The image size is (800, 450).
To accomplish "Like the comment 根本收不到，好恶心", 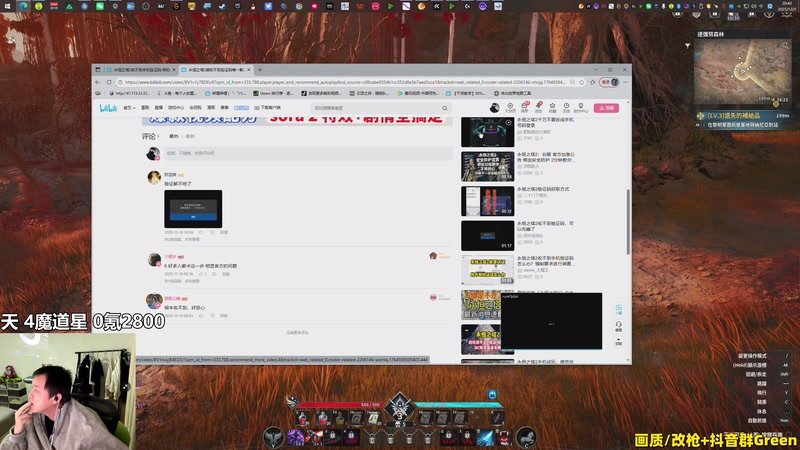I will click(201, 316).
